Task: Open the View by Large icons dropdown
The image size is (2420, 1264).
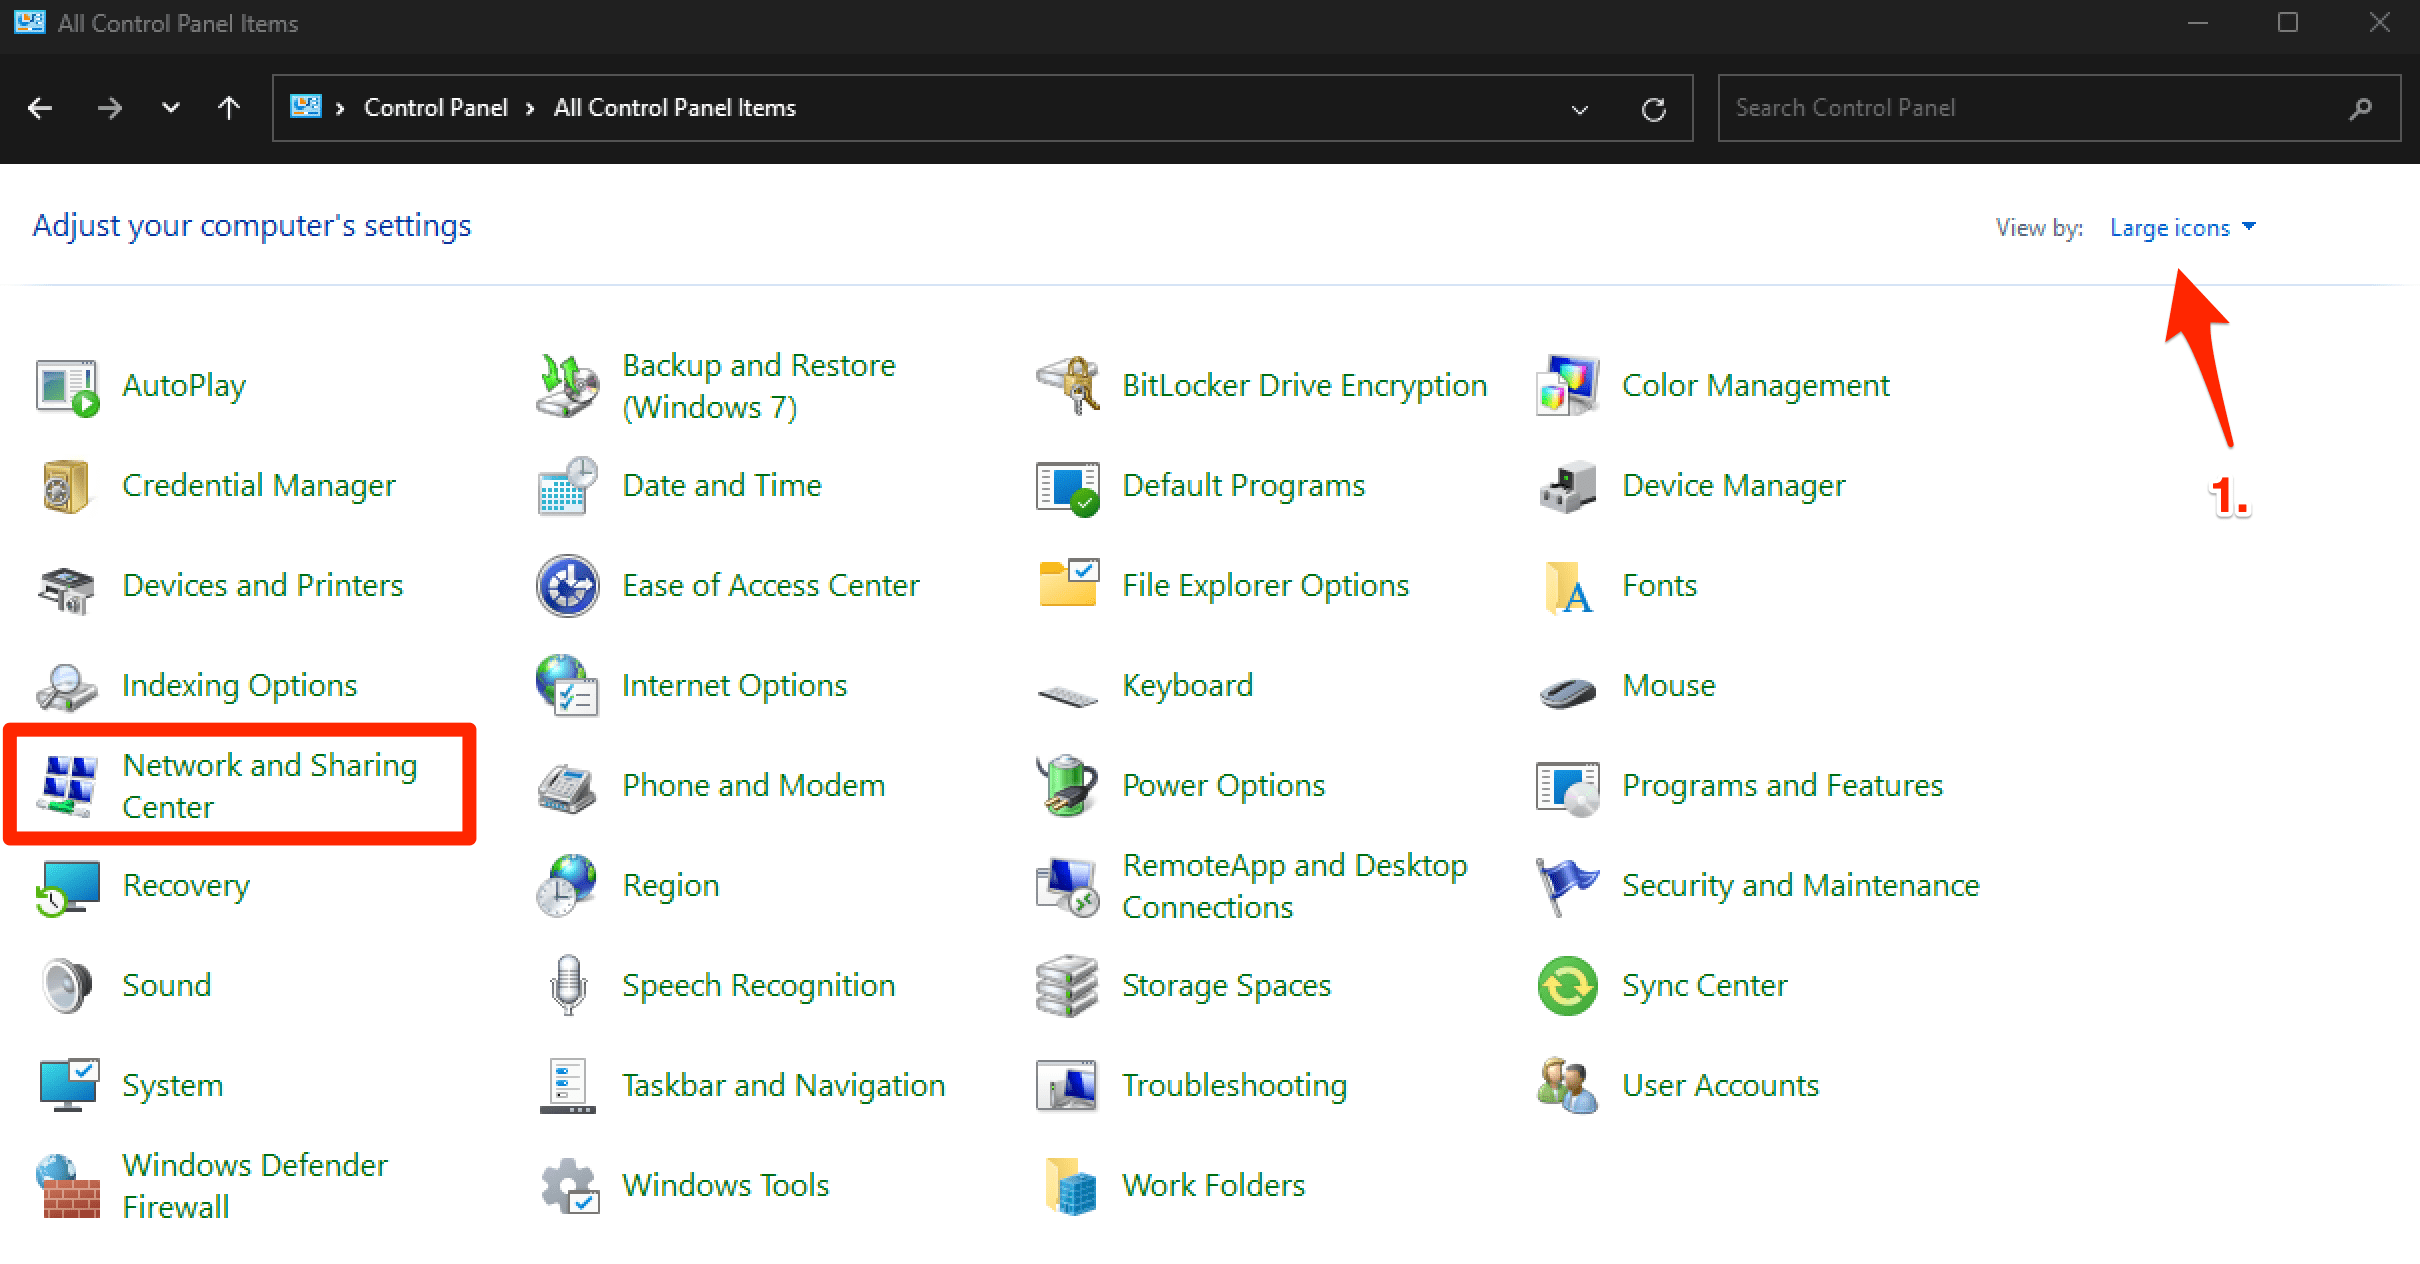Action: [2182, 228]
